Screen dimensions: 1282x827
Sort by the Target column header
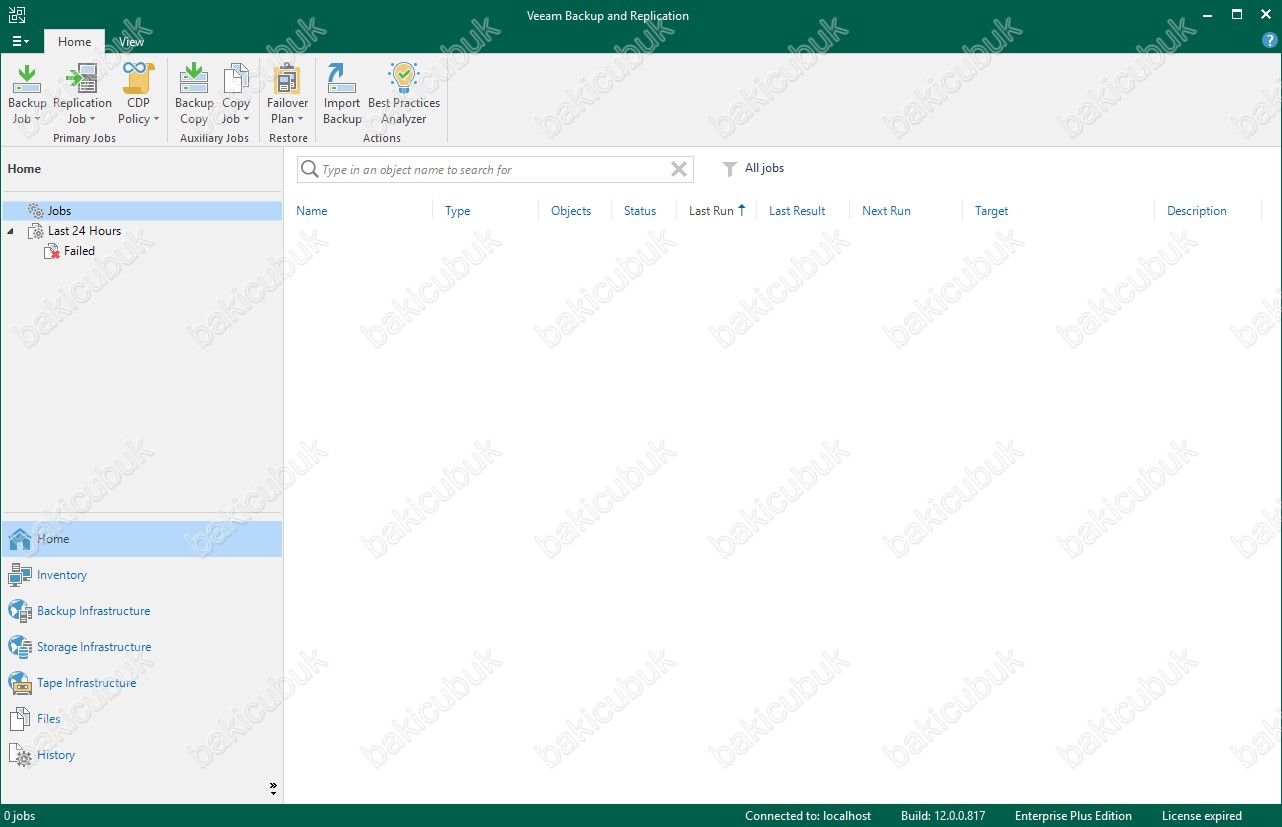coord(992,211)
